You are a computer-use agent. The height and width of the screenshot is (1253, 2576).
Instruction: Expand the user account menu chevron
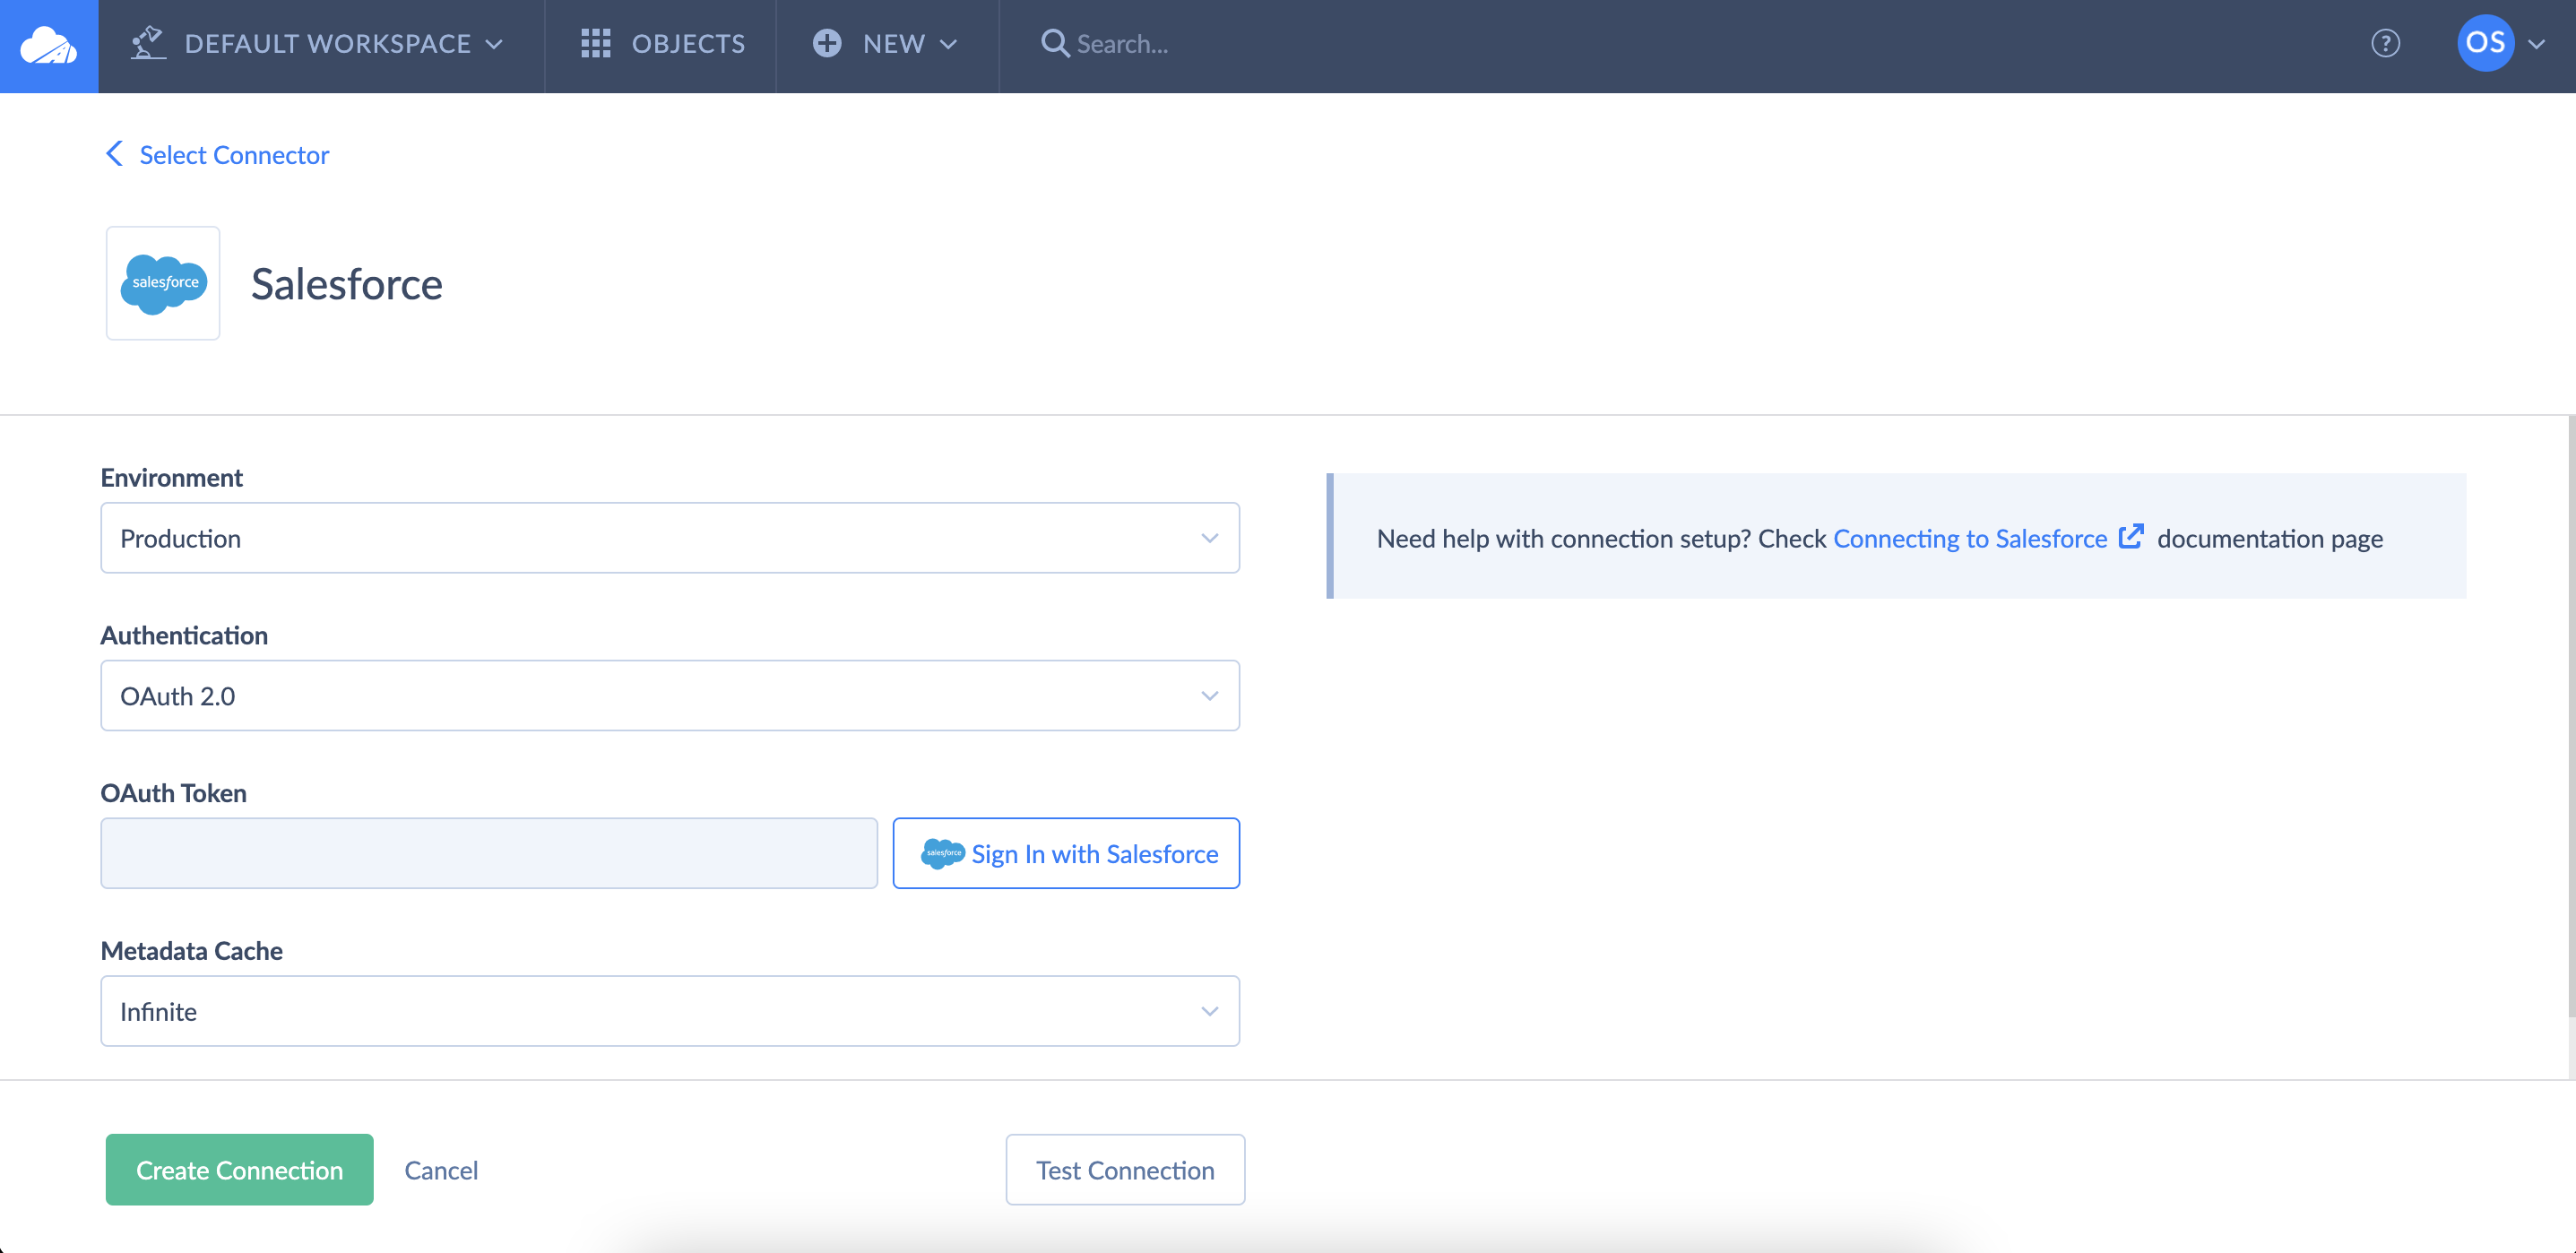coord(2537,44)
